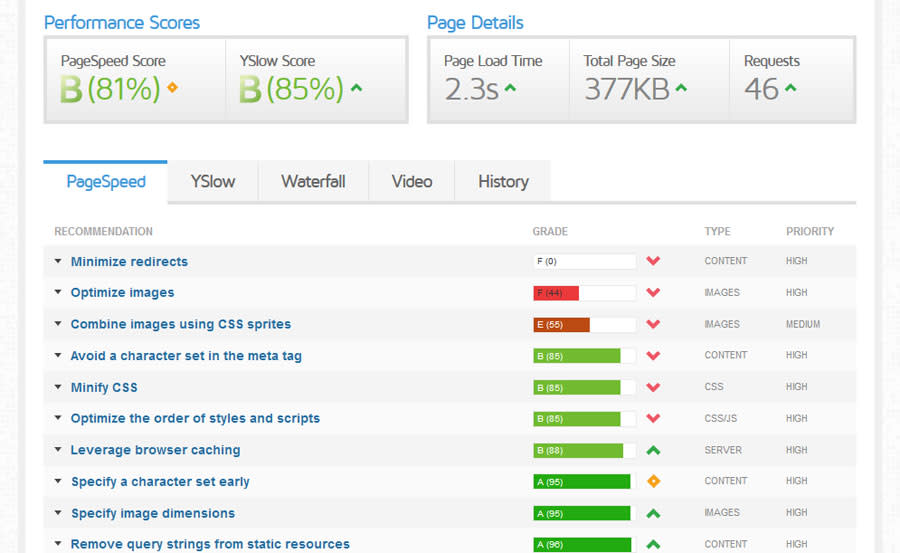The image size is (900, 553).
Task: Click the Performance Scores heading
Action: click(122, 22)
